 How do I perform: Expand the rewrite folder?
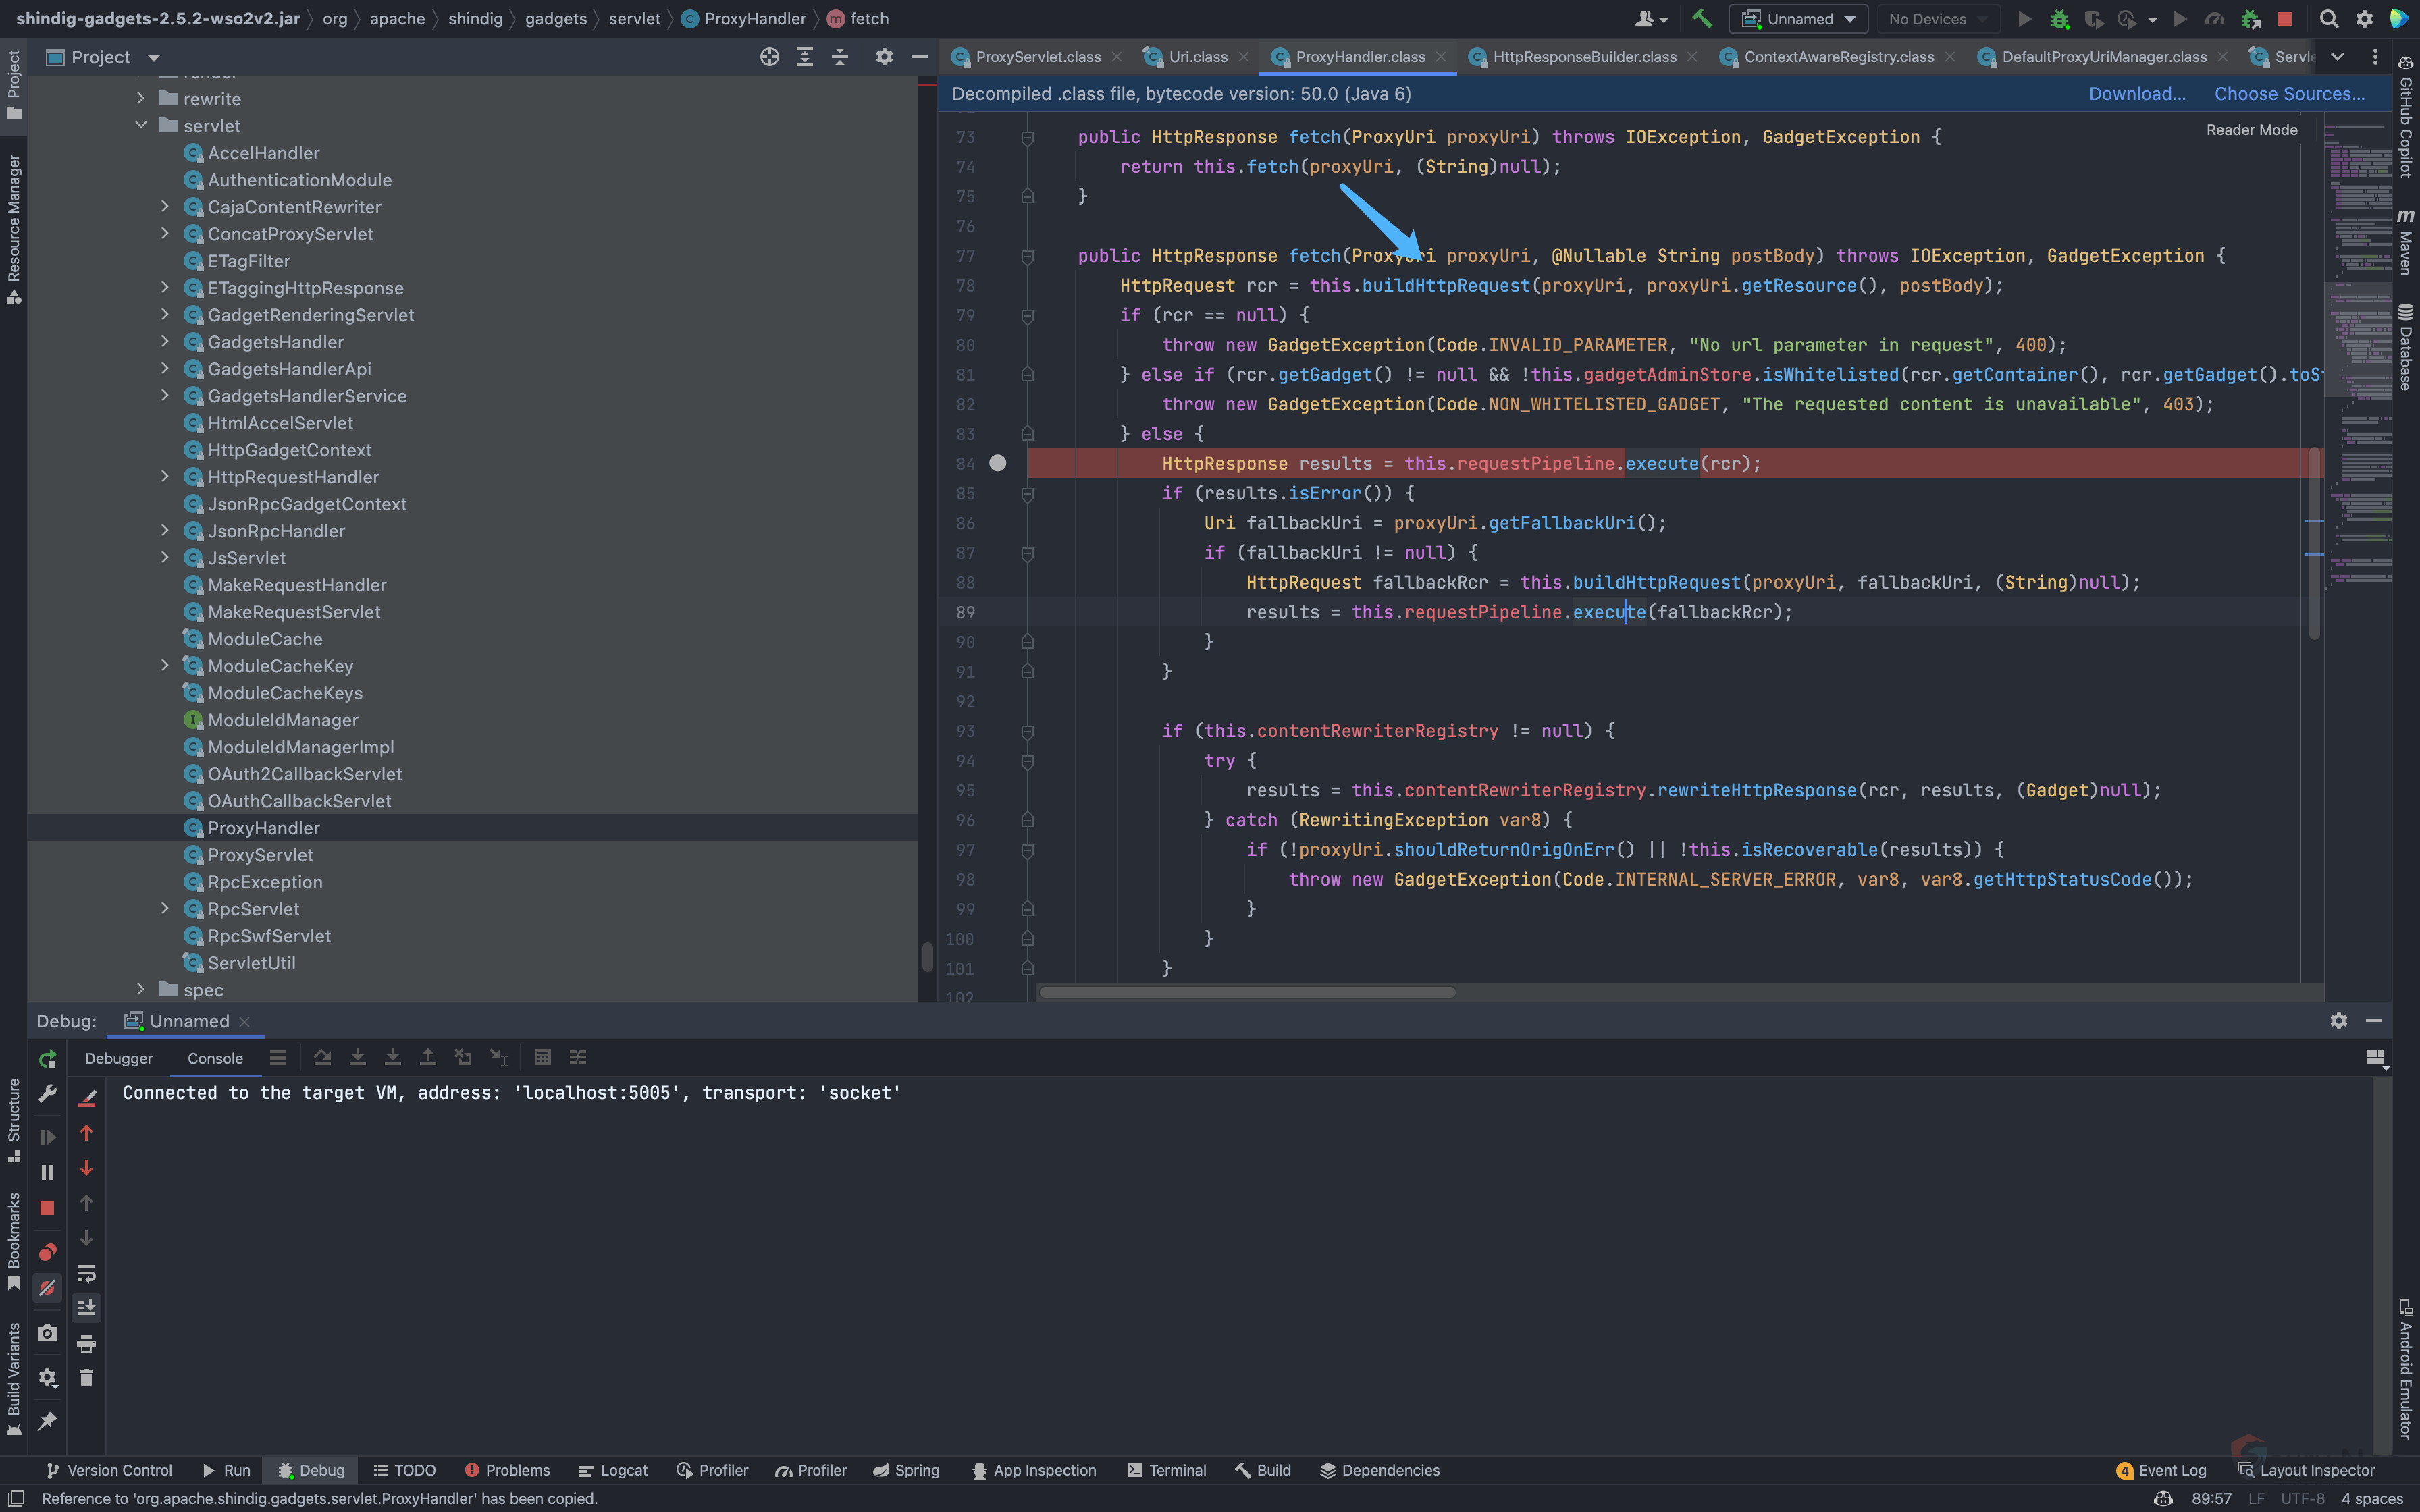tap(141, 99)
